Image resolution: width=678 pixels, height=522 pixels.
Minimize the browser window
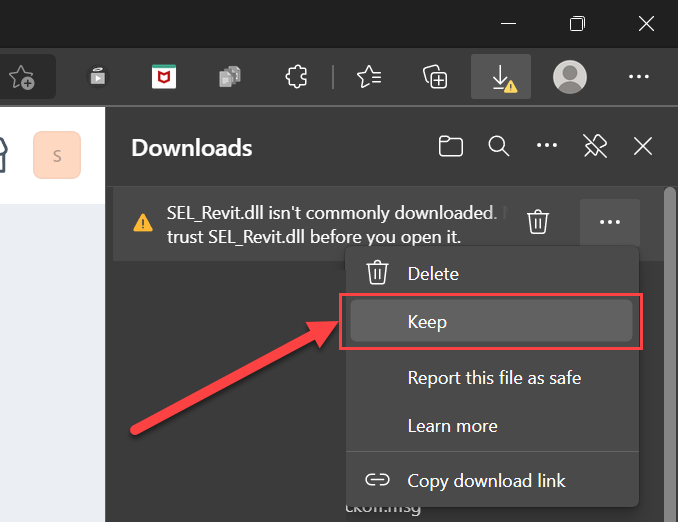pyautogui.click(x=508, y=23)
